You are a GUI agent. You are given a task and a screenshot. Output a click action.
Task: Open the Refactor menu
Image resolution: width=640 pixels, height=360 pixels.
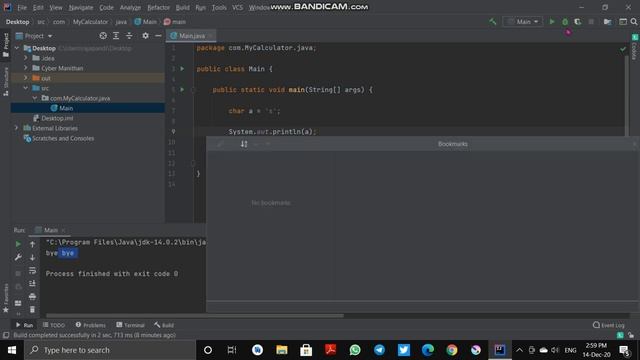158,7
